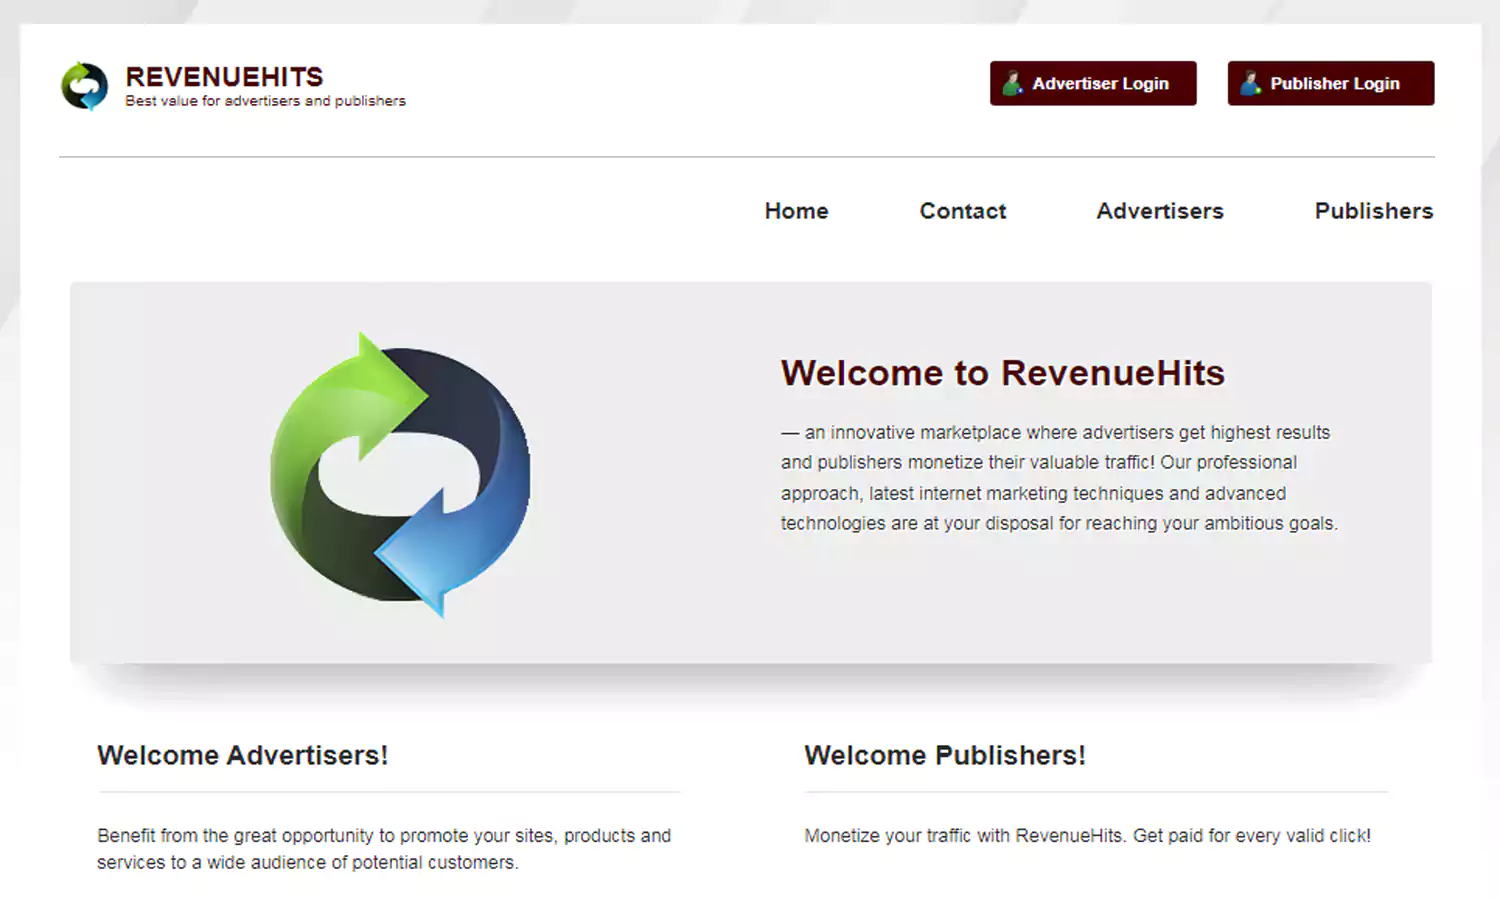Open the Publisher Login button
The image size is (1500, 900).
(x=1331, y=84)
